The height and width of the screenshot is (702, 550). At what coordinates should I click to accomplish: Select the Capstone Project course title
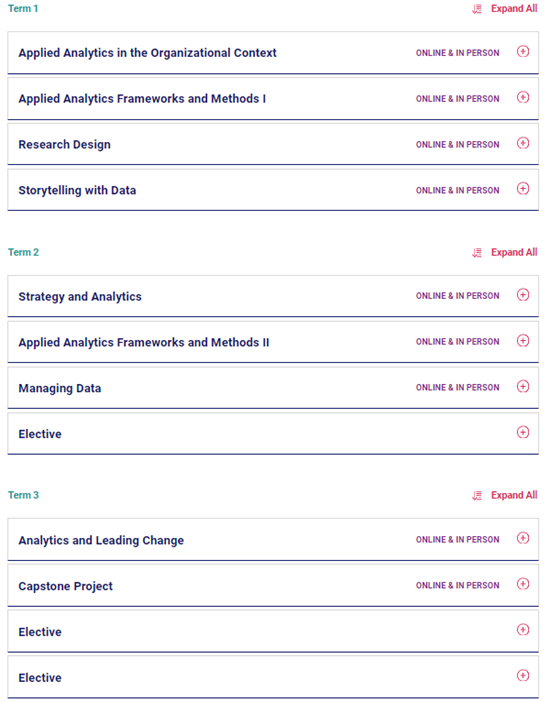point(65,586)
